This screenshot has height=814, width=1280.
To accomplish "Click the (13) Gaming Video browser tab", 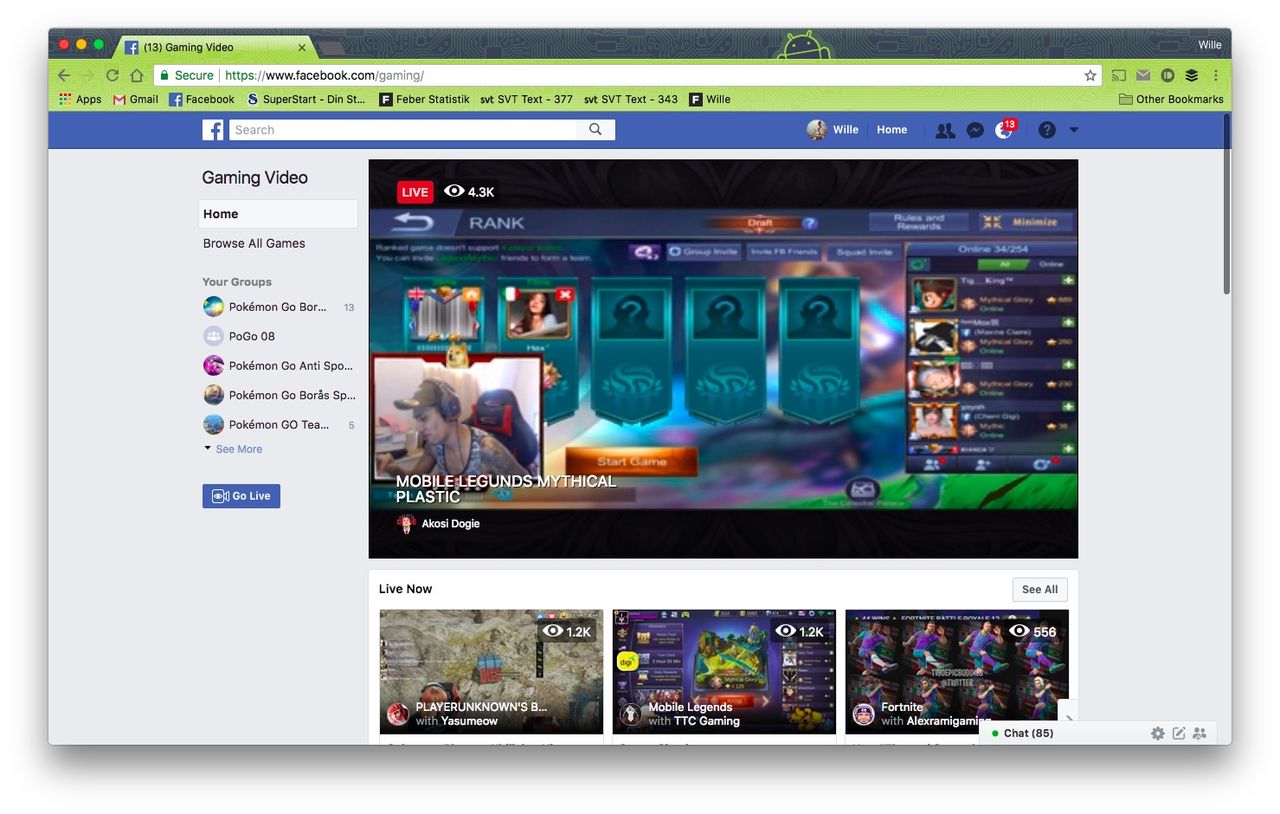I will coord(215,46).
